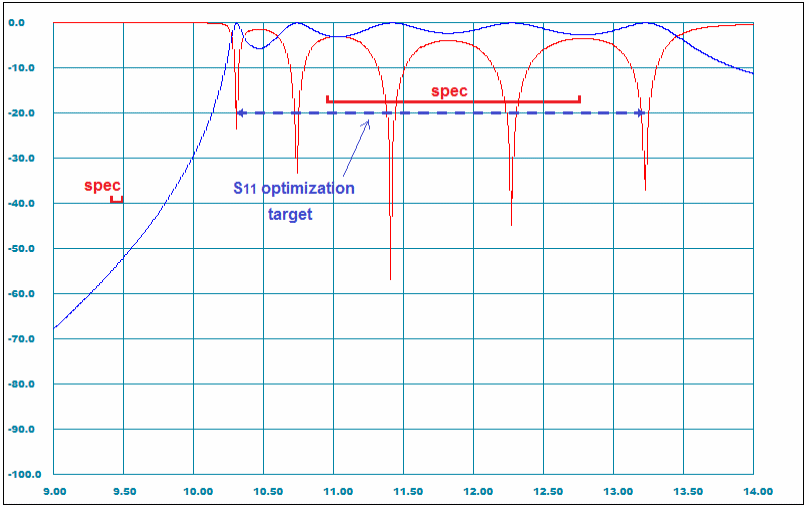This screenshot has height=507, width=809.
Task: Click the small spec label near 9.50
Action: [102, 185]
